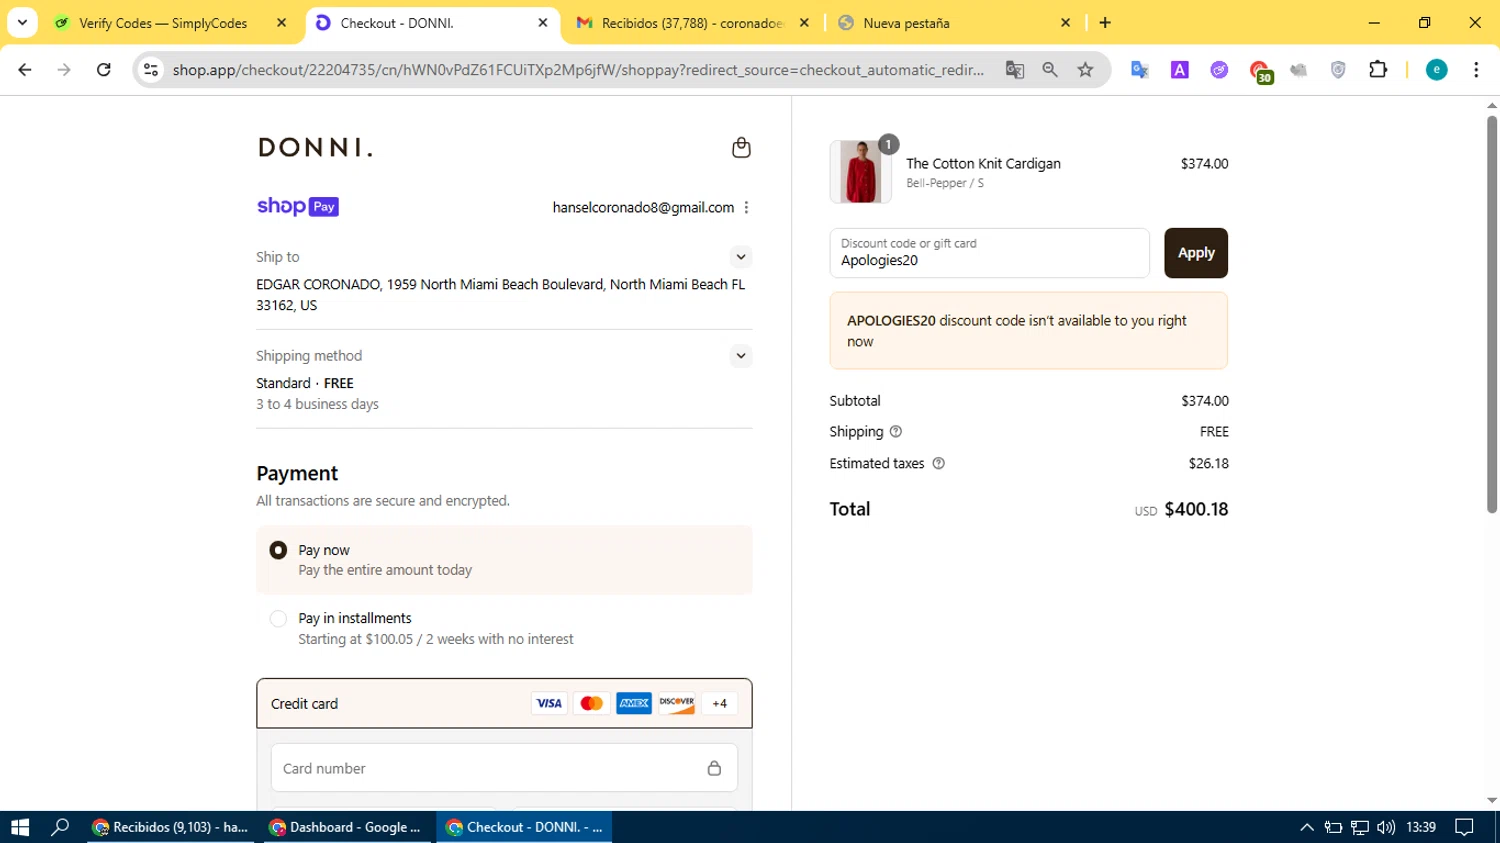Select Pay in installments option
The width and height of the screenshot is (1500, 843).
pos(278,619)
